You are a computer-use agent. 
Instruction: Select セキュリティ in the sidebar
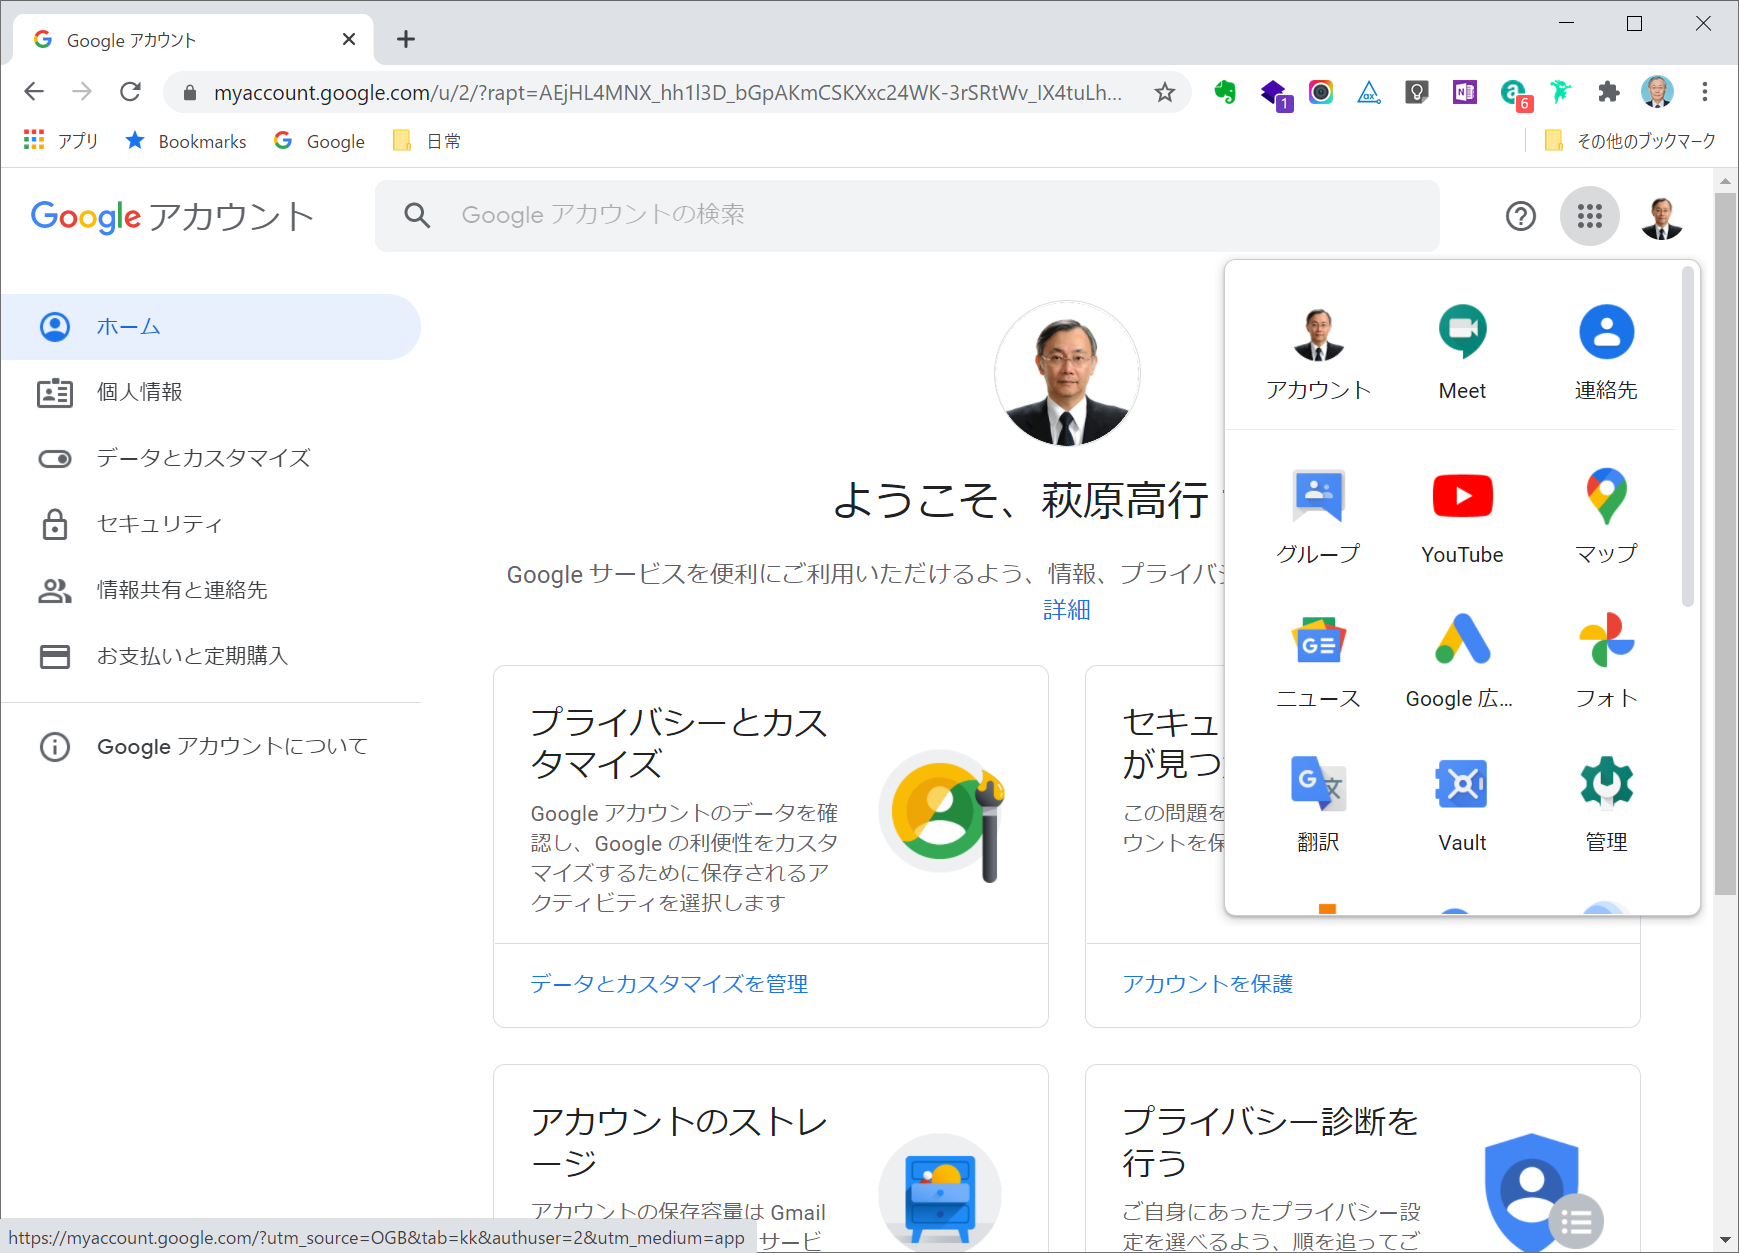coord(159,524)
